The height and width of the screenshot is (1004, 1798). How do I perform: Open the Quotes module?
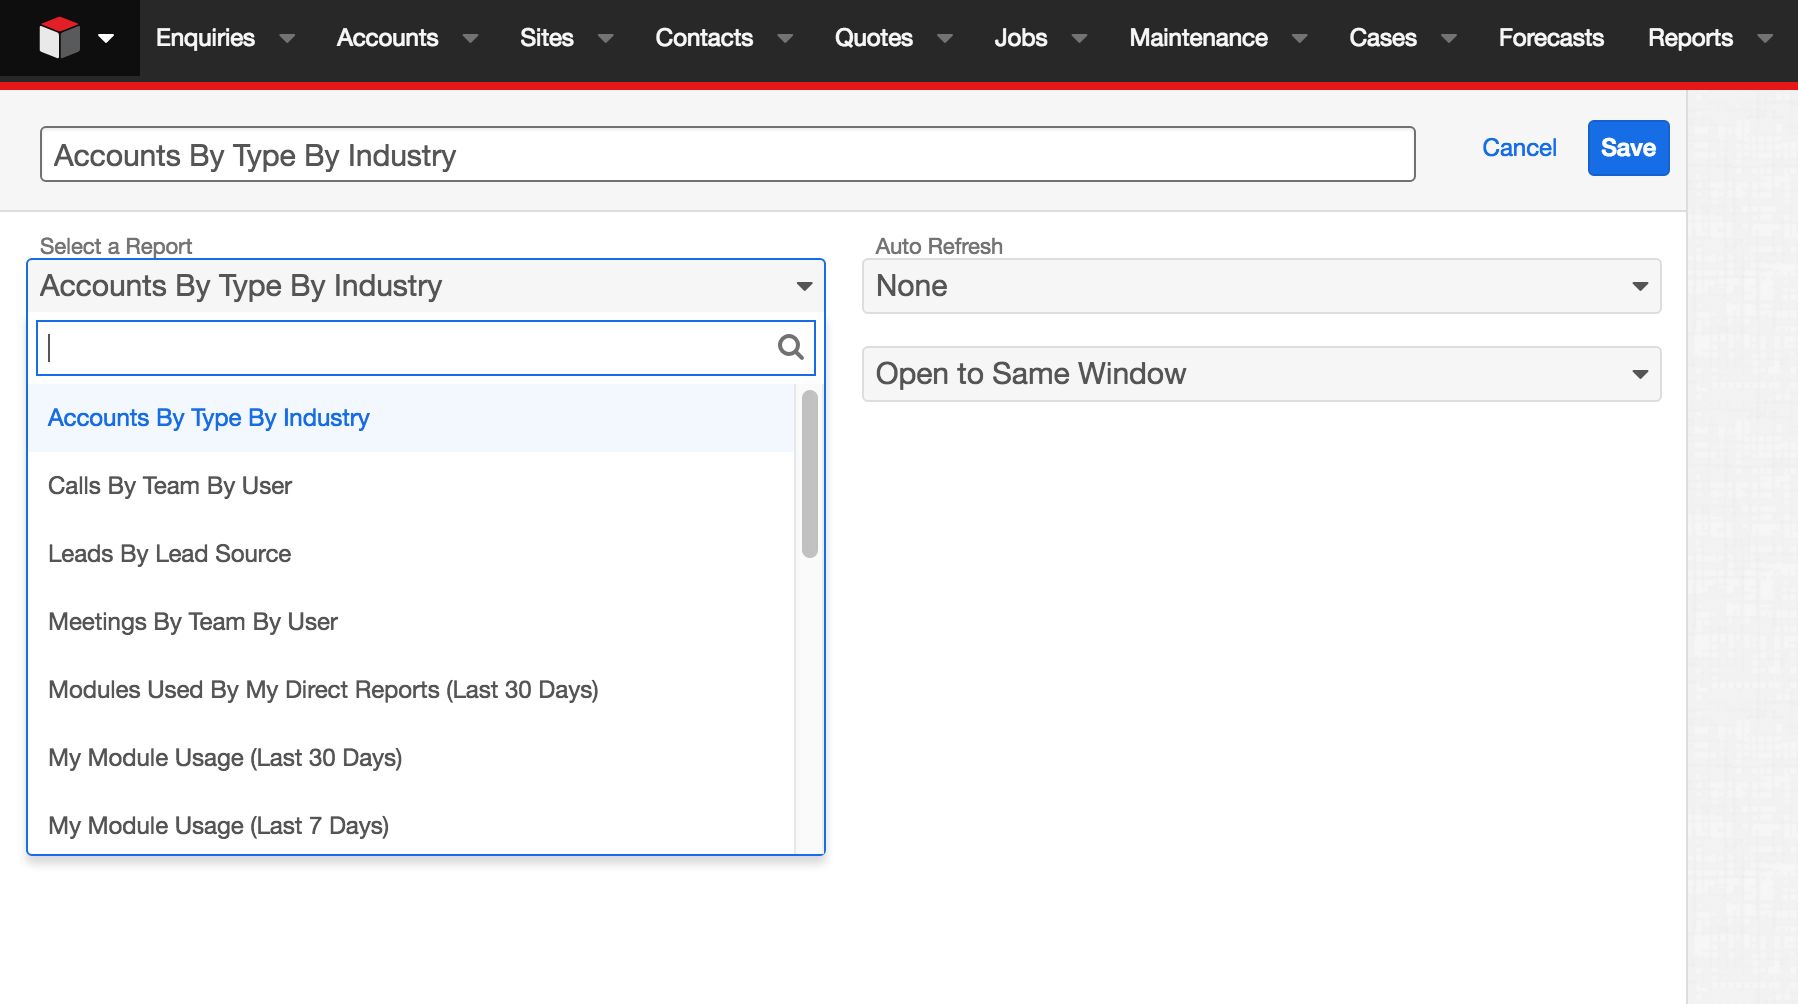coord(873,38)
